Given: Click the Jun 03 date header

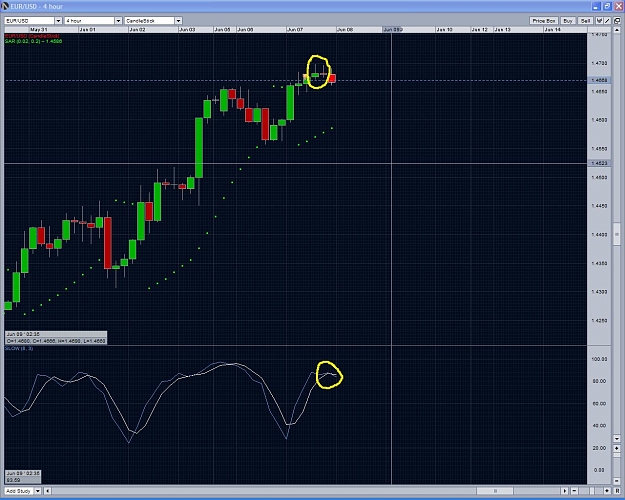Looking at the screenshot, I should (x=187, y=30).
